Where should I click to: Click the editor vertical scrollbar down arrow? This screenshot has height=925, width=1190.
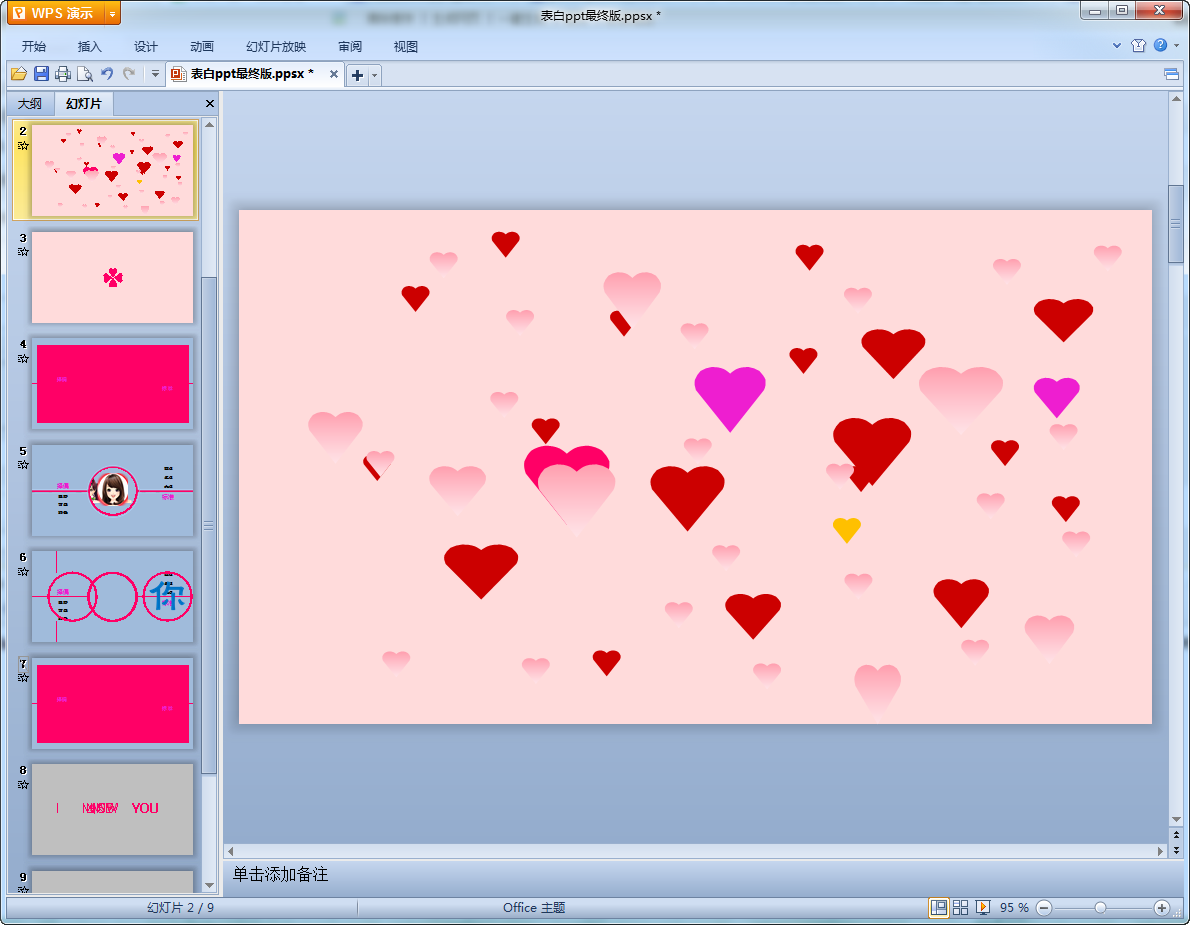click(x=1176, y=820)
